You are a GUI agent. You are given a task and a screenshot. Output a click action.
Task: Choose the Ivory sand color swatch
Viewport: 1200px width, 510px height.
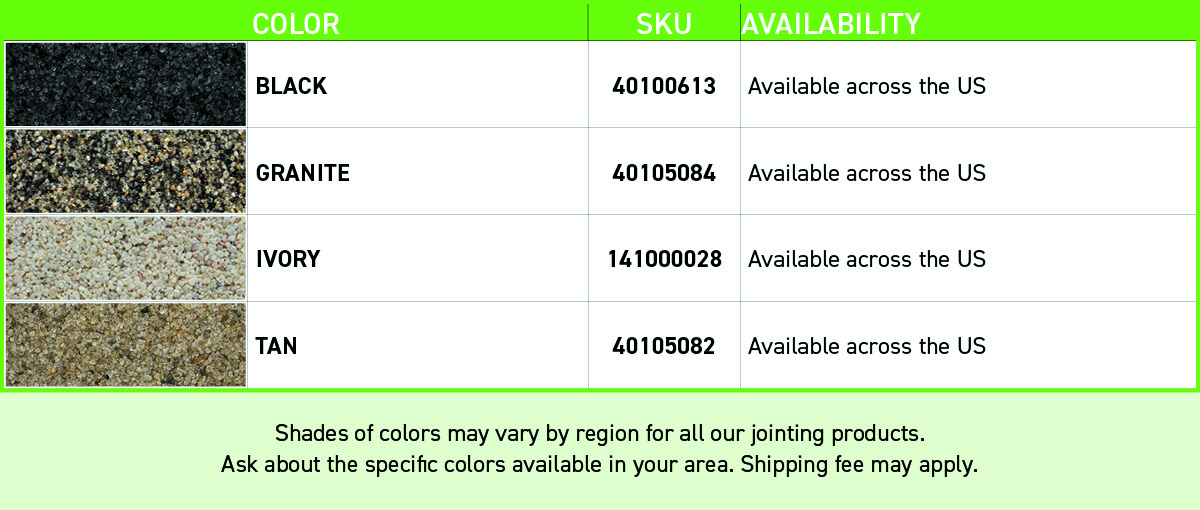coord(126,258)
